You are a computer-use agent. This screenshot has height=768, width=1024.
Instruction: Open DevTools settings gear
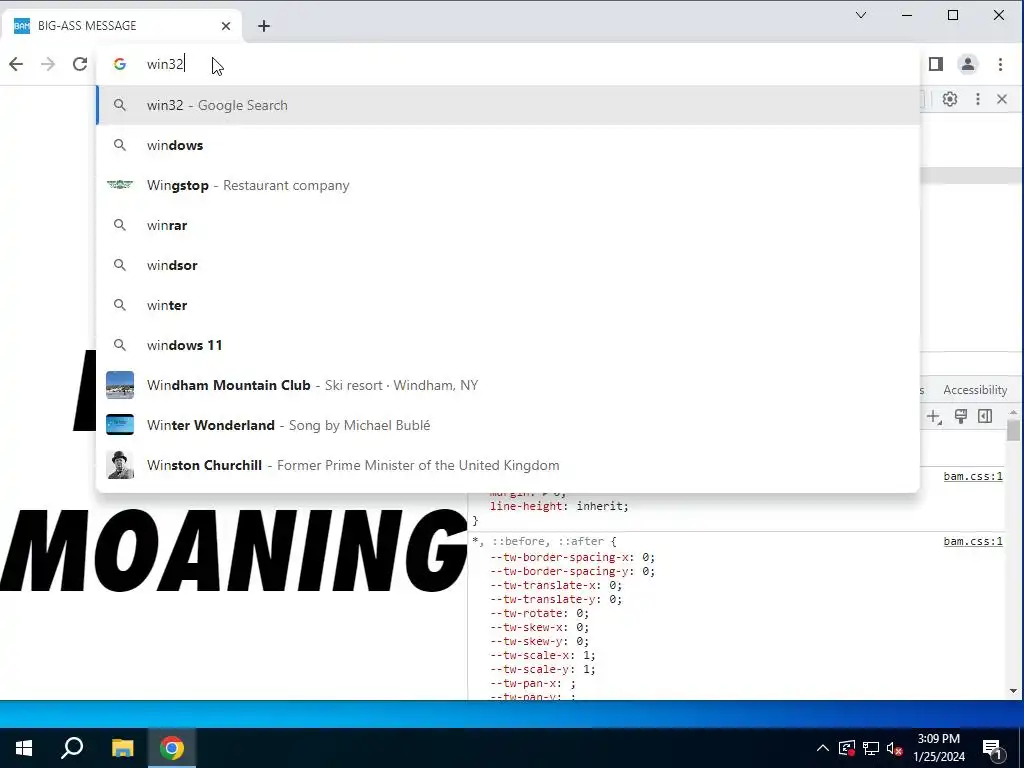(950, 99)
